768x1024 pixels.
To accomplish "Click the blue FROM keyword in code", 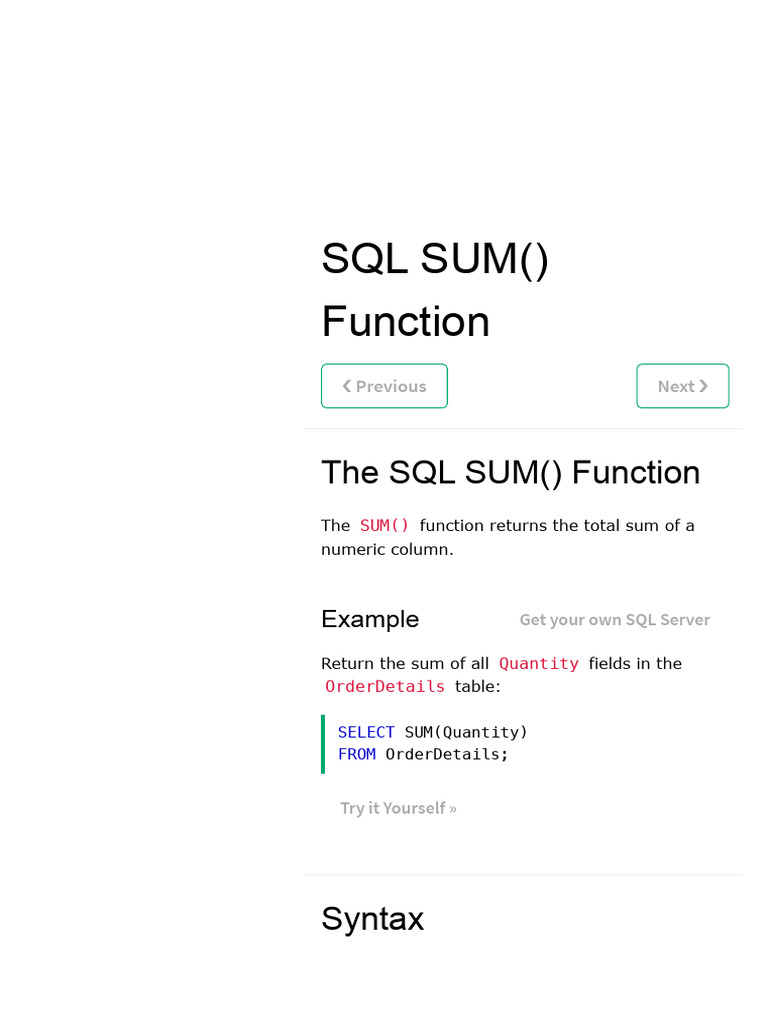I will coord(357,754).
